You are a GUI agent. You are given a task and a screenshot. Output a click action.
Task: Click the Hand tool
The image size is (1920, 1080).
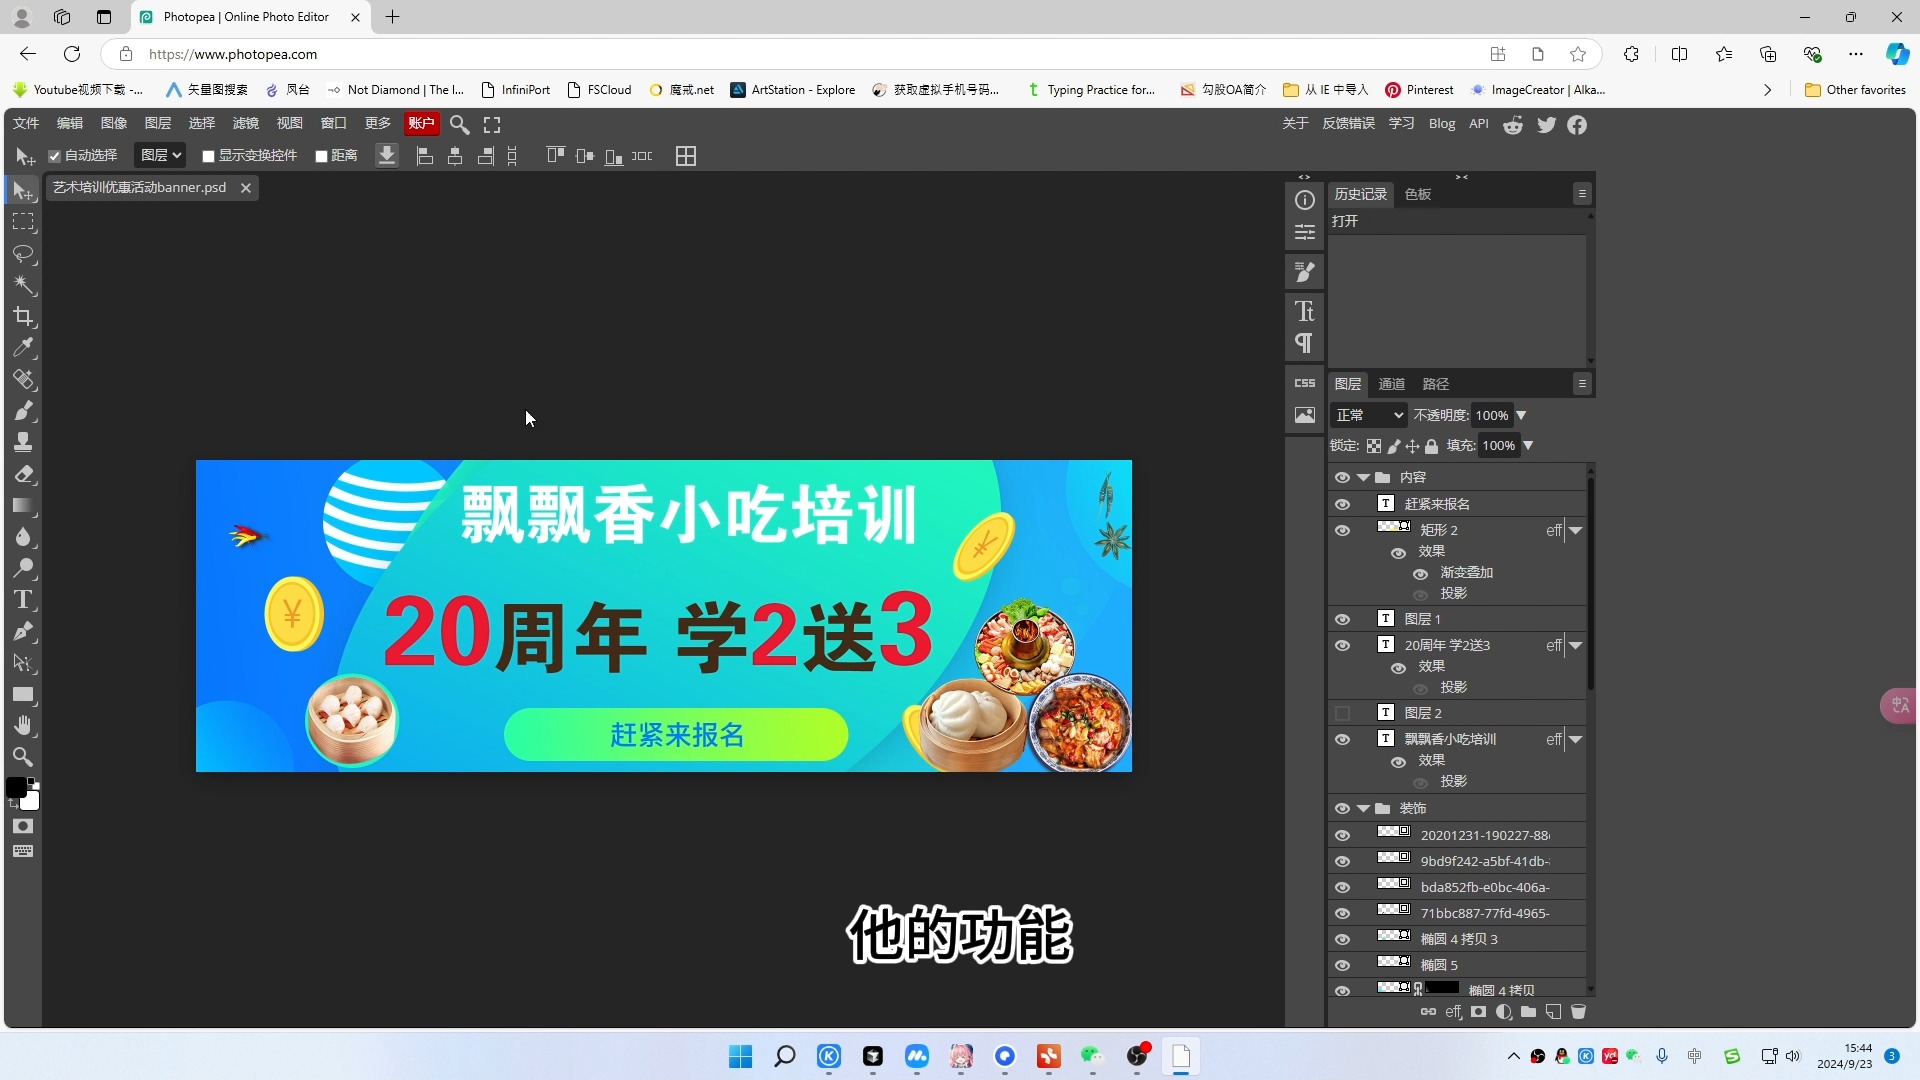tap(24, 725)
